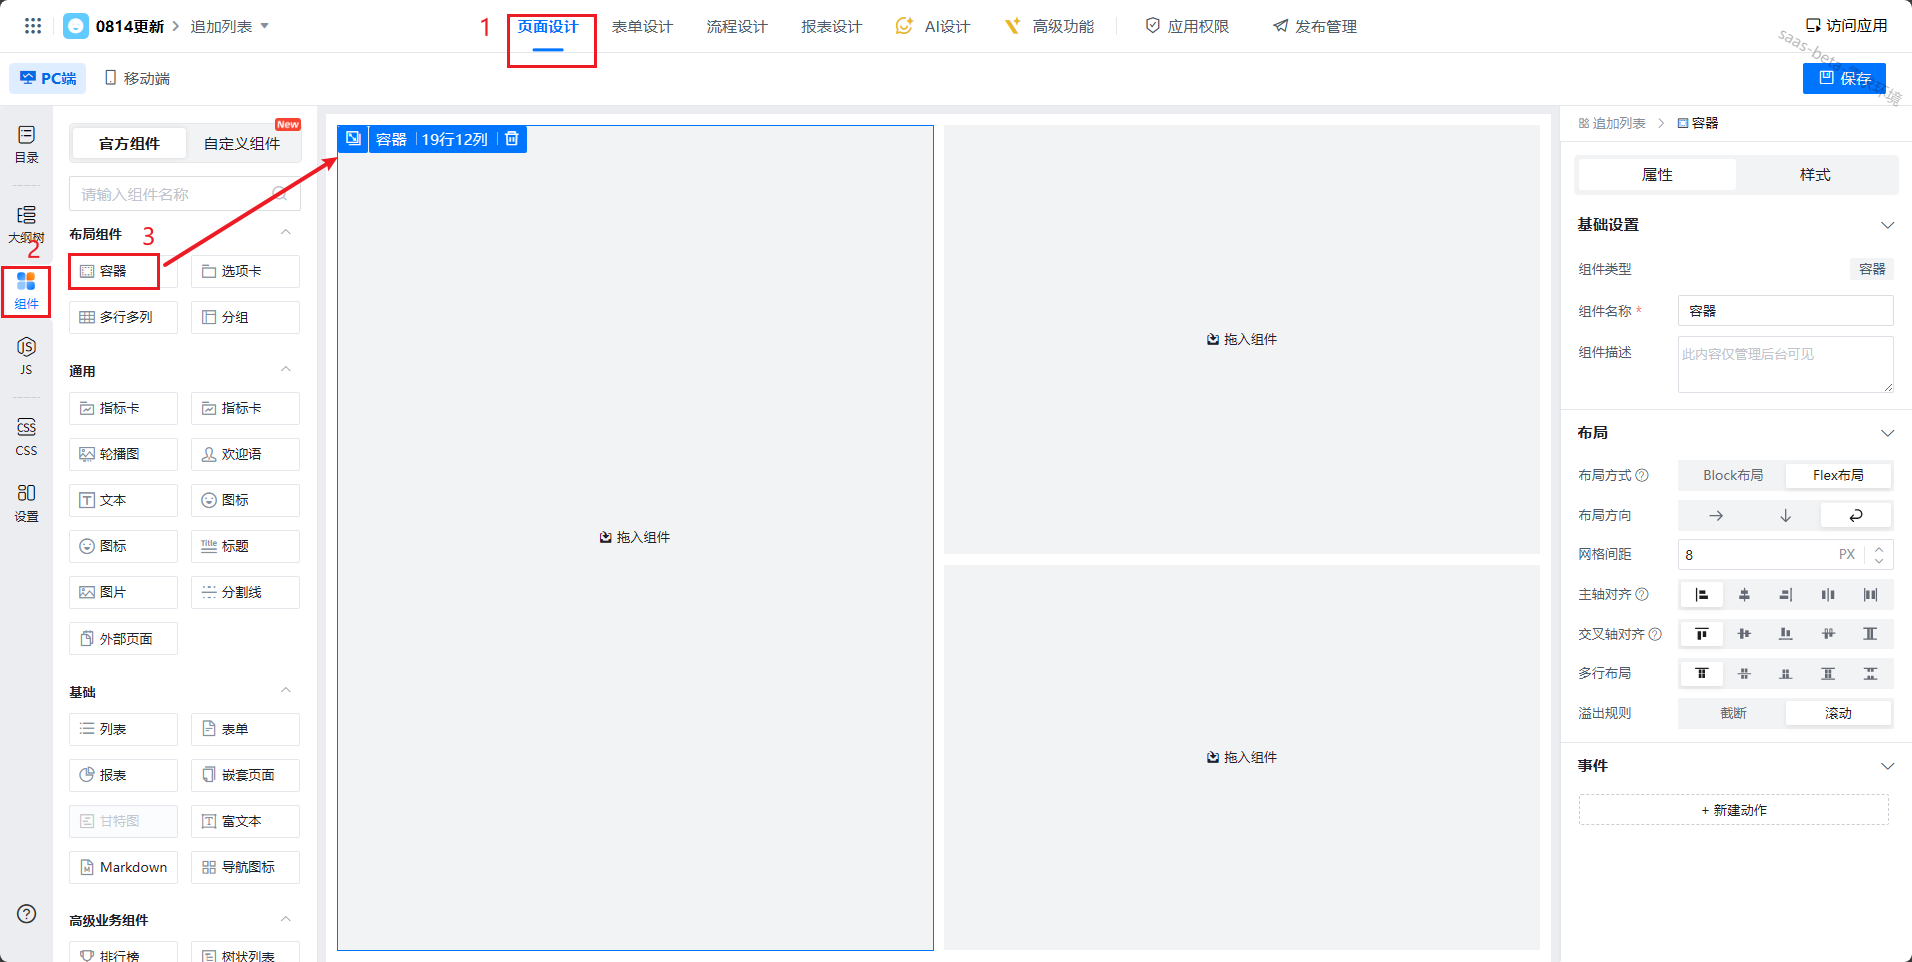The image size is (1912, 962).
Task: Switch to the 样式 tab
Action: click(1814, 175)
